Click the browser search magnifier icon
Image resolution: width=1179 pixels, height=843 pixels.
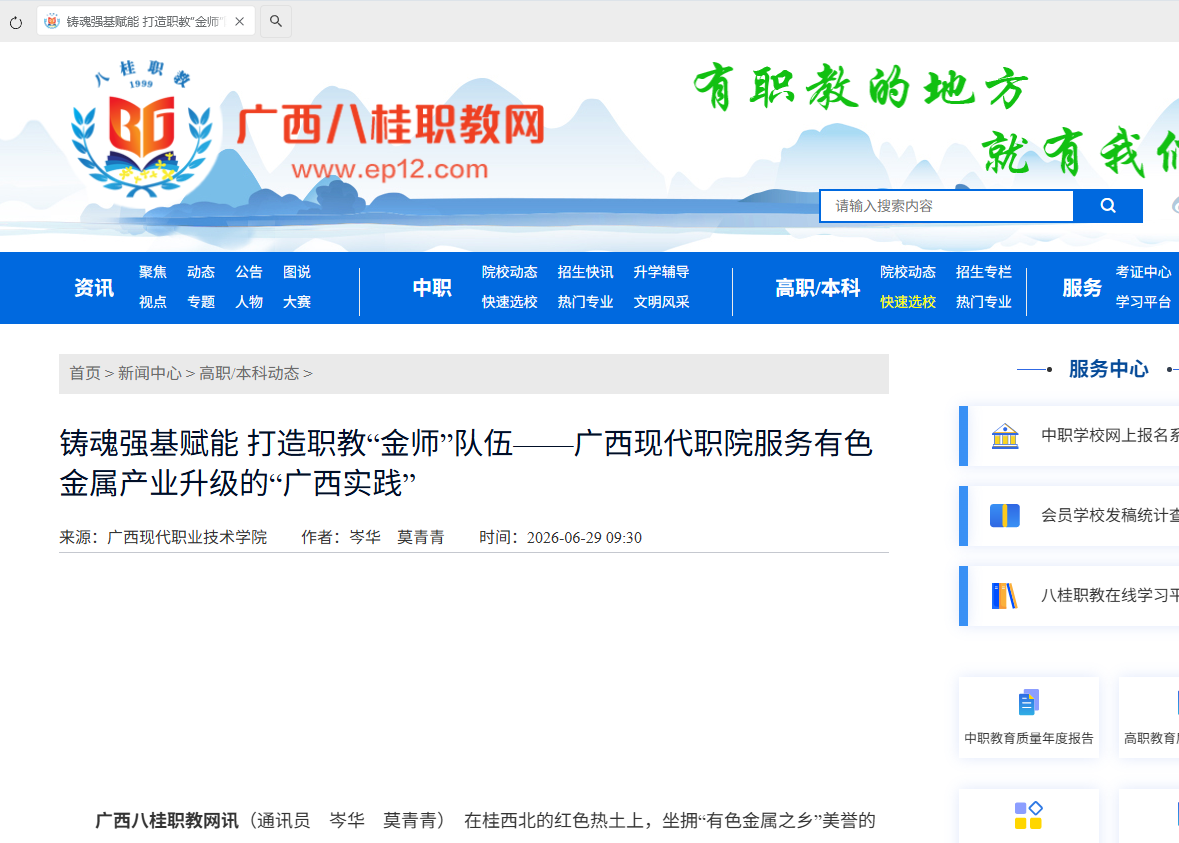[x=276, y=21]
